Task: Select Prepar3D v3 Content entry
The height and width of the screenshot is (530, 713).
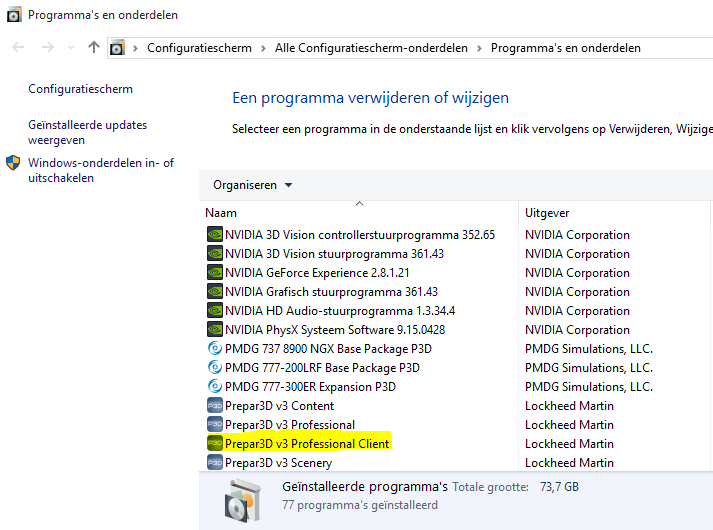Action: coord(279,406)
